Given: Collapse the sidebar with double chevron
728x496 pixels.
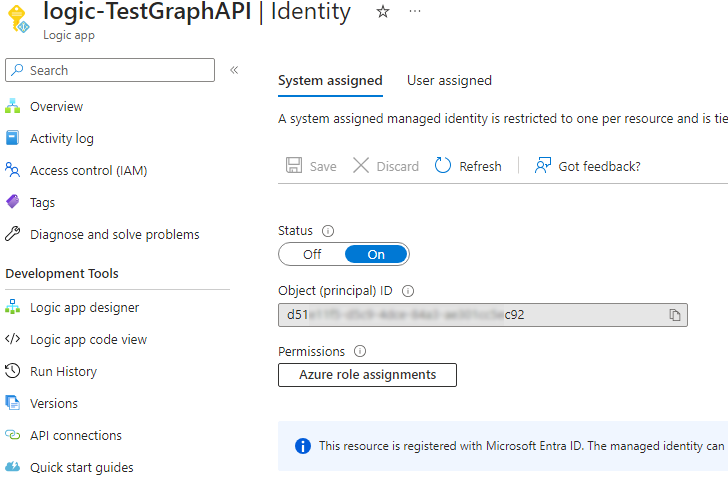Looking at the screenshot, I should click(x=234, y=70).
